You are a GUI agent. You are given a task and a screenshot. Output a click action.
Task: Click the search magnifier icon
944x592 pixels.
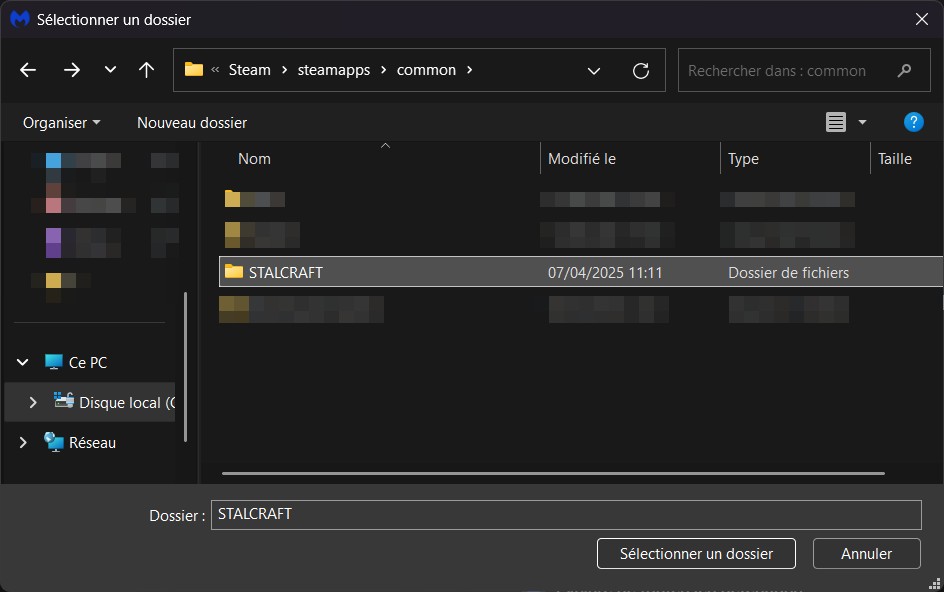click(x=904, y=70)
